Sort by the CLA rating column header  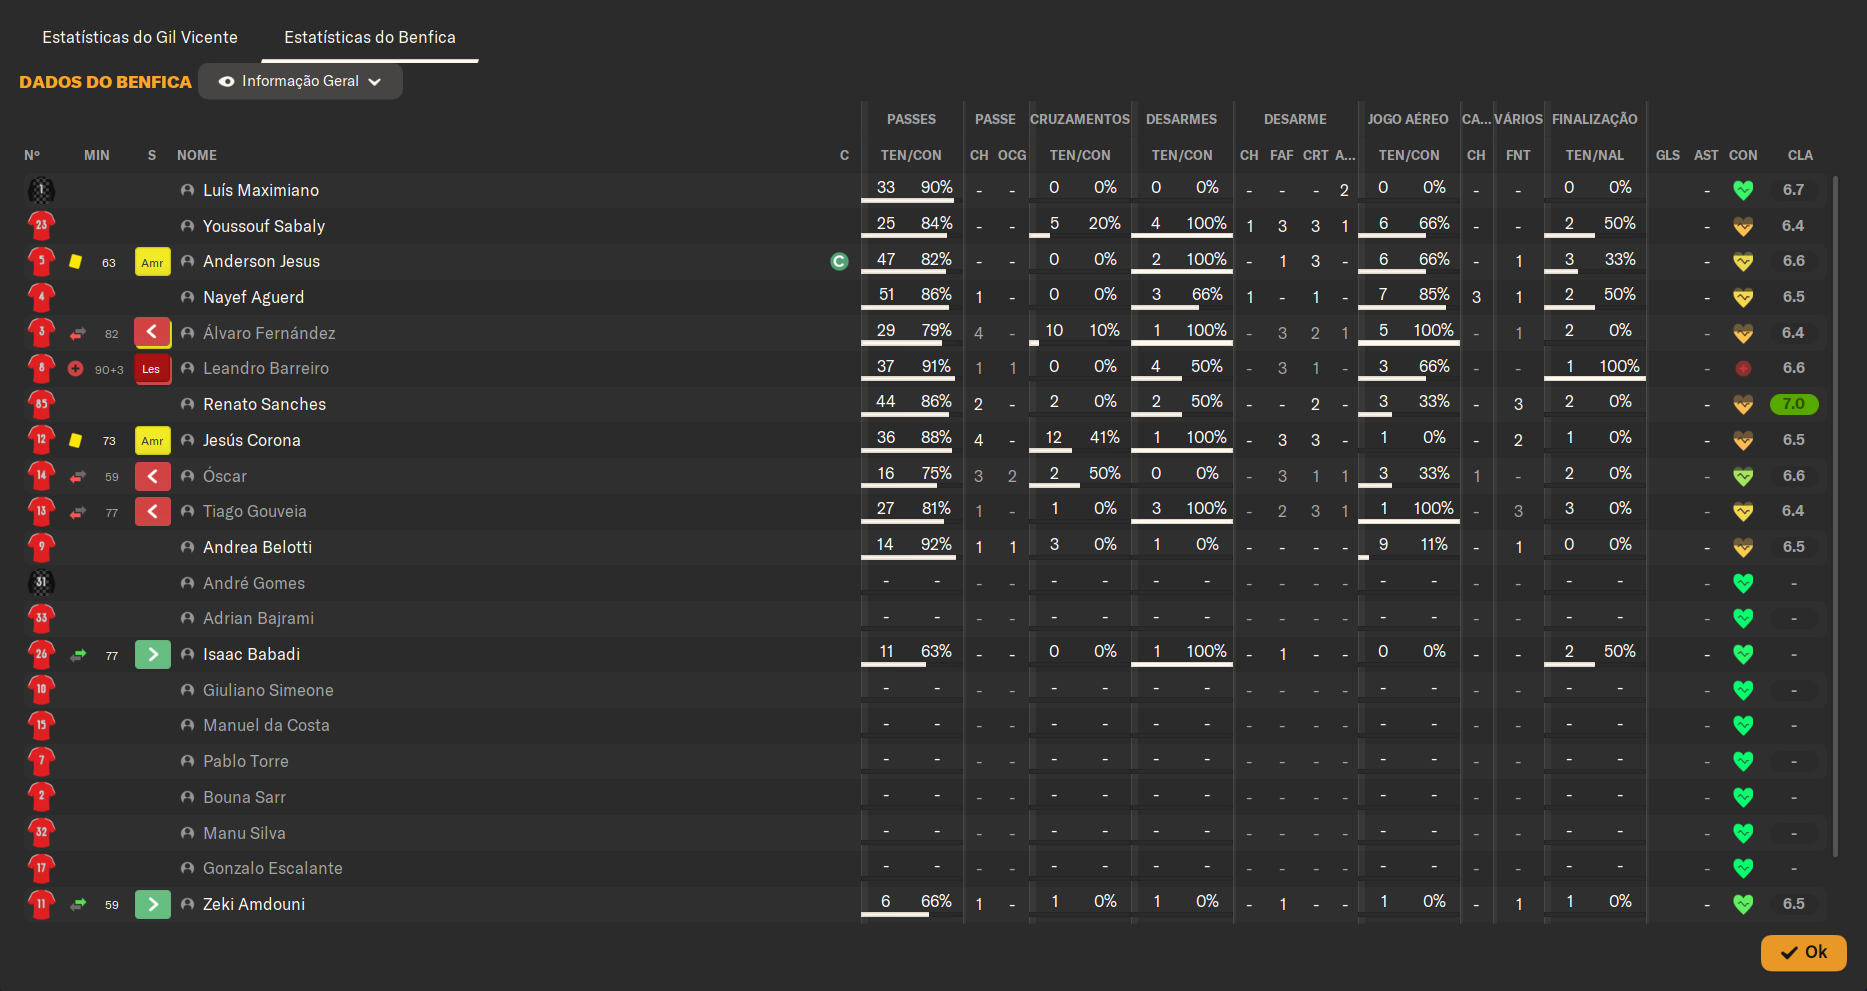coord(1800,155)
